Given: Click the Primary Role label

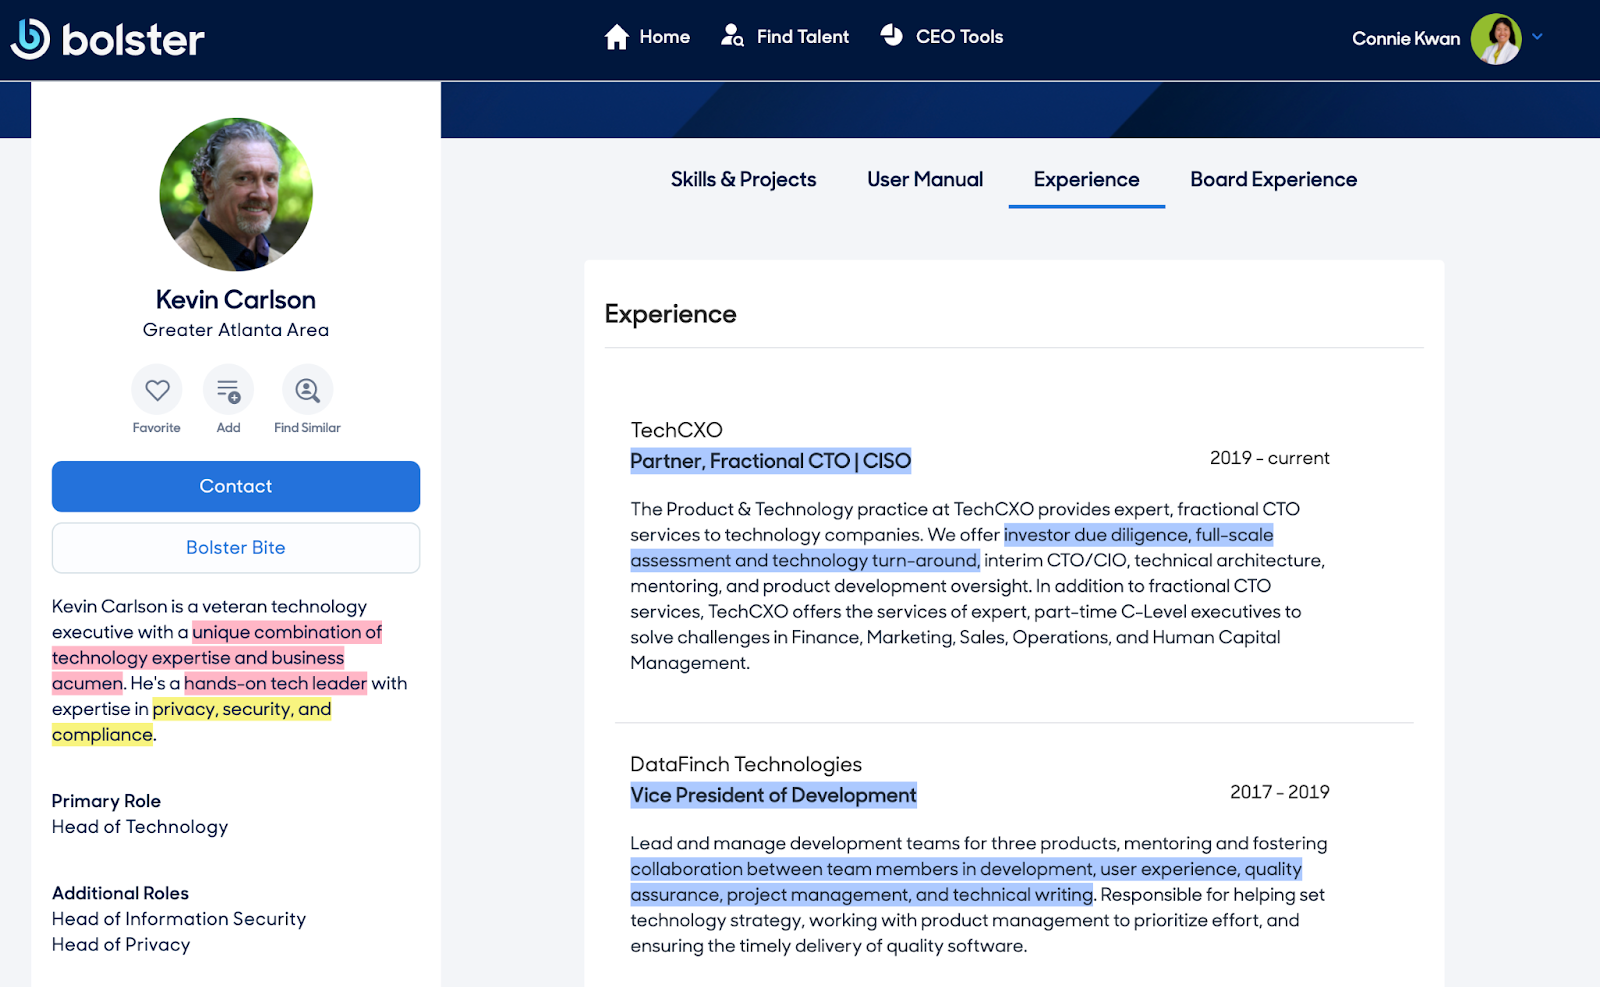Looking at the screenshot, I should click(106, 801).
